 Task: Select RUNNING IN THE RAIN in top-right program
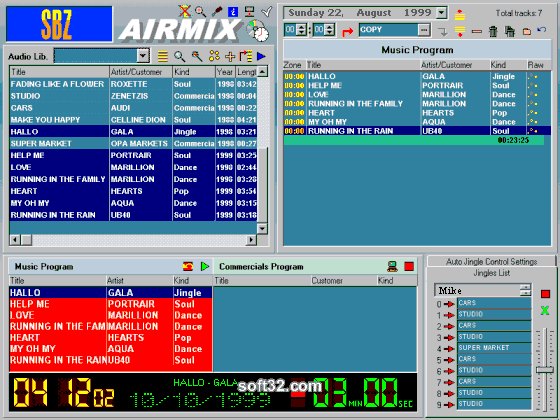click(x=417, y=131)
